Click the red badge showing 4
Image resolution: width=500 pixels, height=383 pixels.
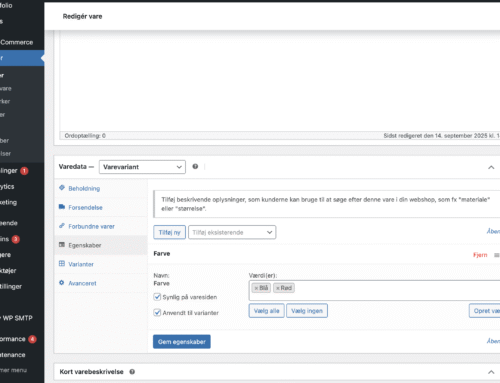(32, 339)
